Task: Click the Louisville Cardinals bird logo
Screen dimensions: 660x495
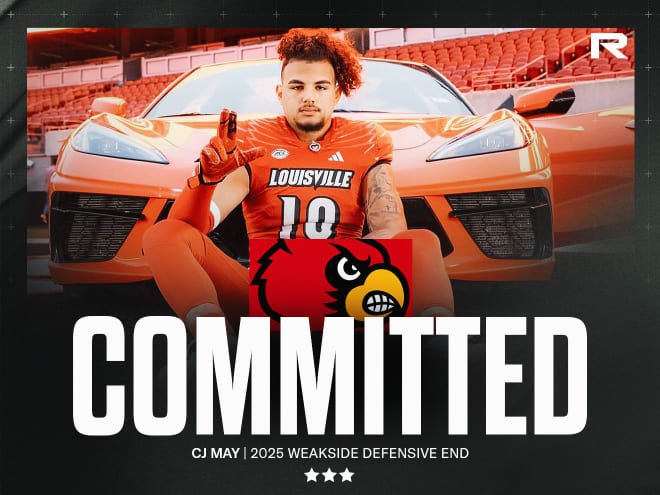Action: tap(330, 279)
